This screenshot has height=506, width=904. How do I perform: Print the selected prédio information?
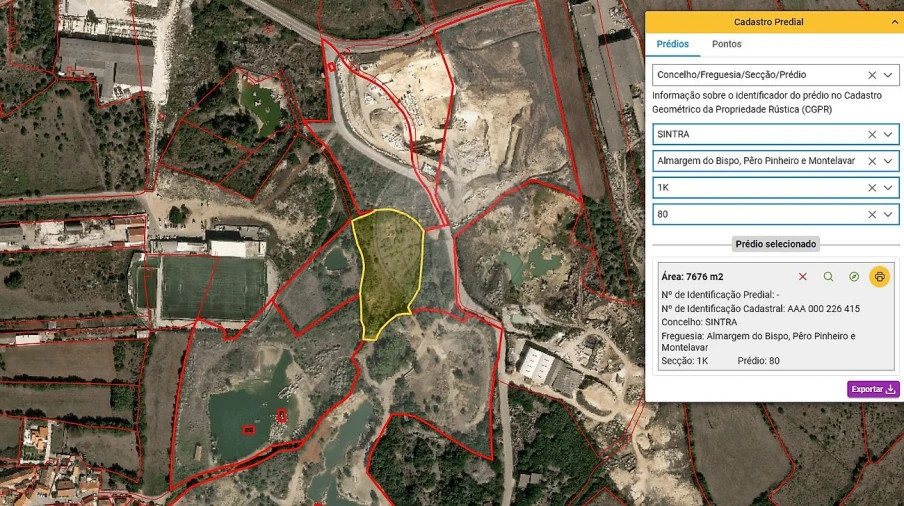tap(879, 277)
